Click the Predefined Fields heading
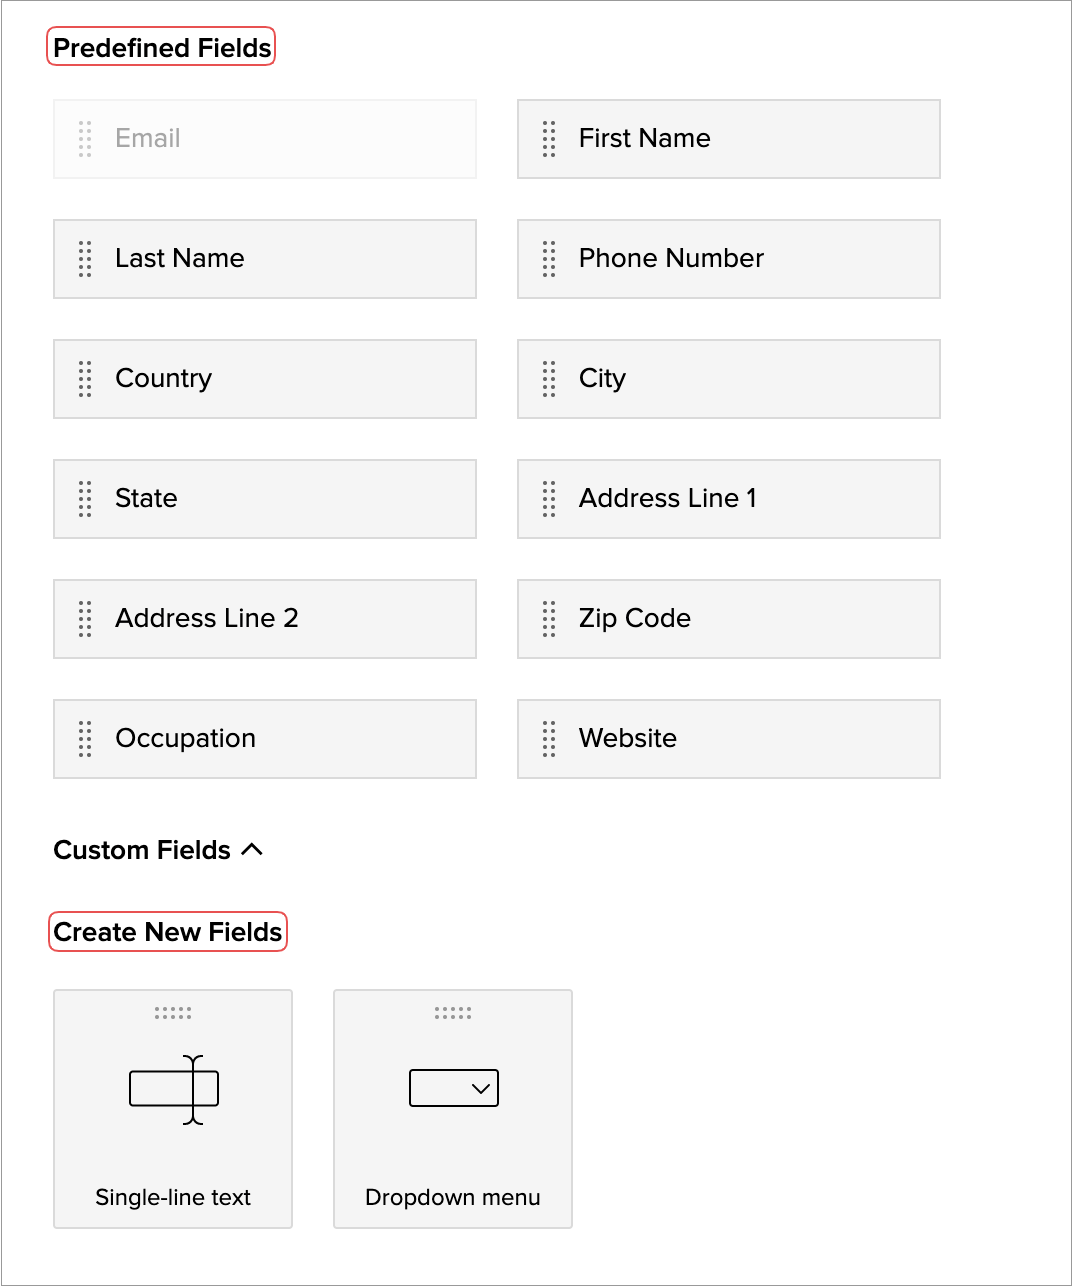The height and width of the screenshot is (1286, 1073). [161, 48]
